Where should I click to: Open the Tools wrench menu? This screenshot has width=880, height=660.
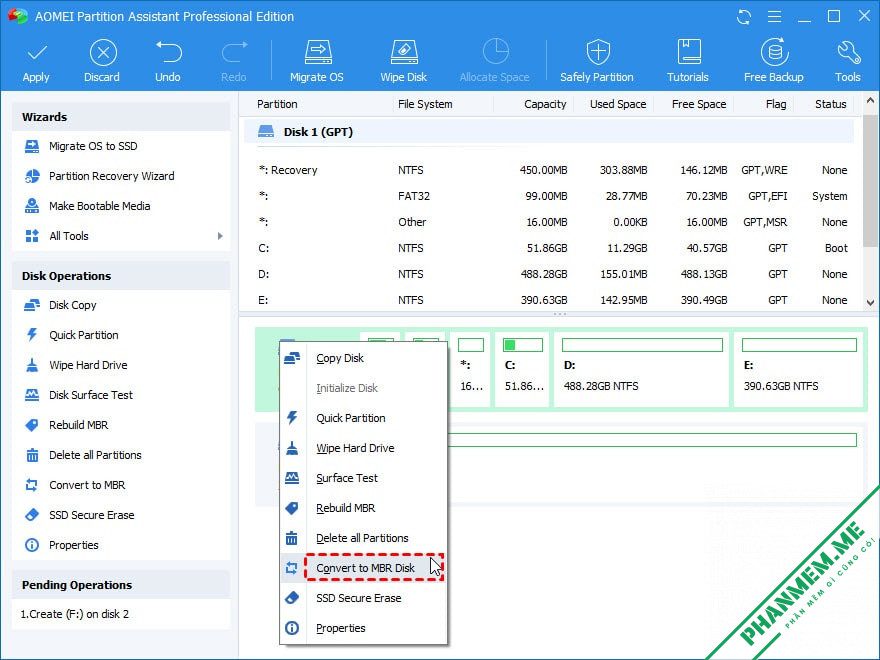click(847, 61)
